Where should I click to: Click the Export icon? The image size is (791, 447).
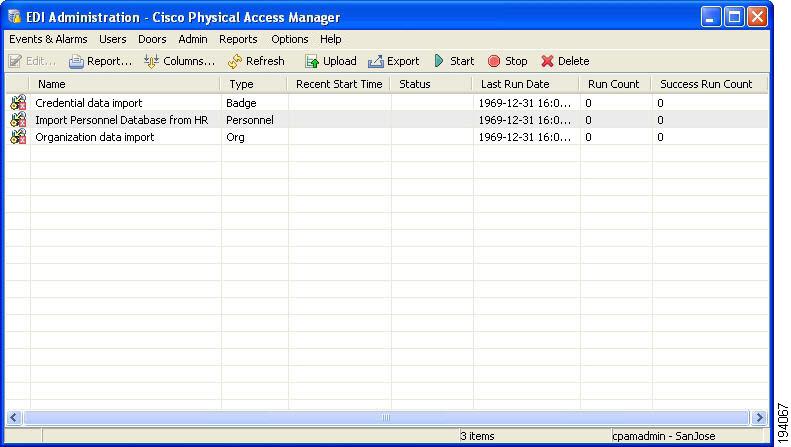tap(376, 61)
